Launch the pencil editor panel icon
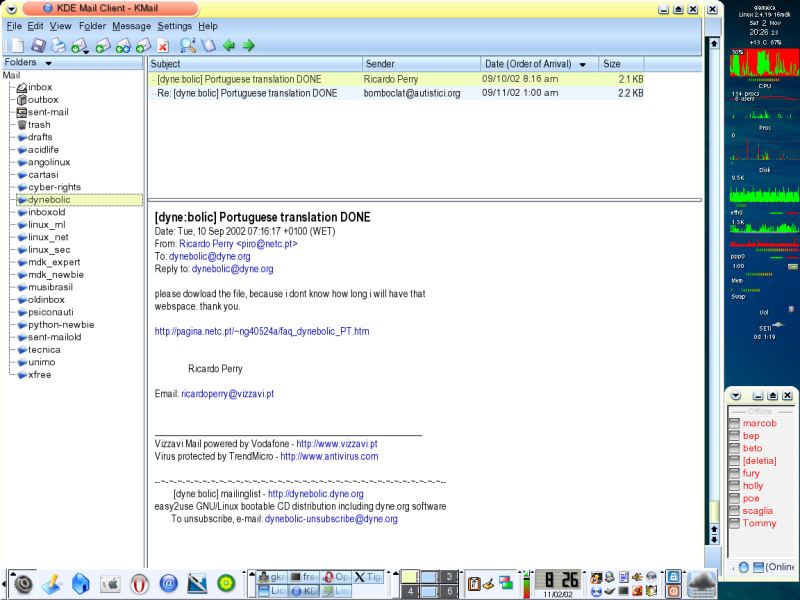800x600 pixels. (52, 583)
